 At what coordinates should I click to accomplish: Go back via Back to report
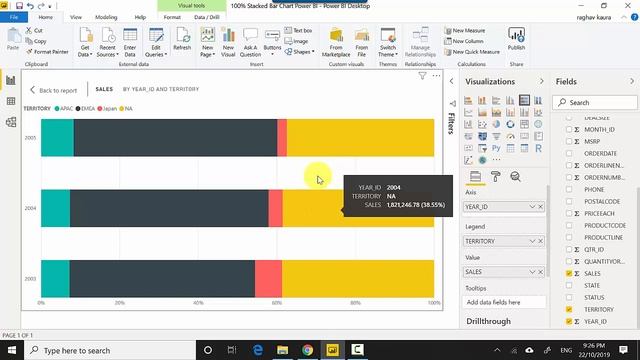point(53,90)
